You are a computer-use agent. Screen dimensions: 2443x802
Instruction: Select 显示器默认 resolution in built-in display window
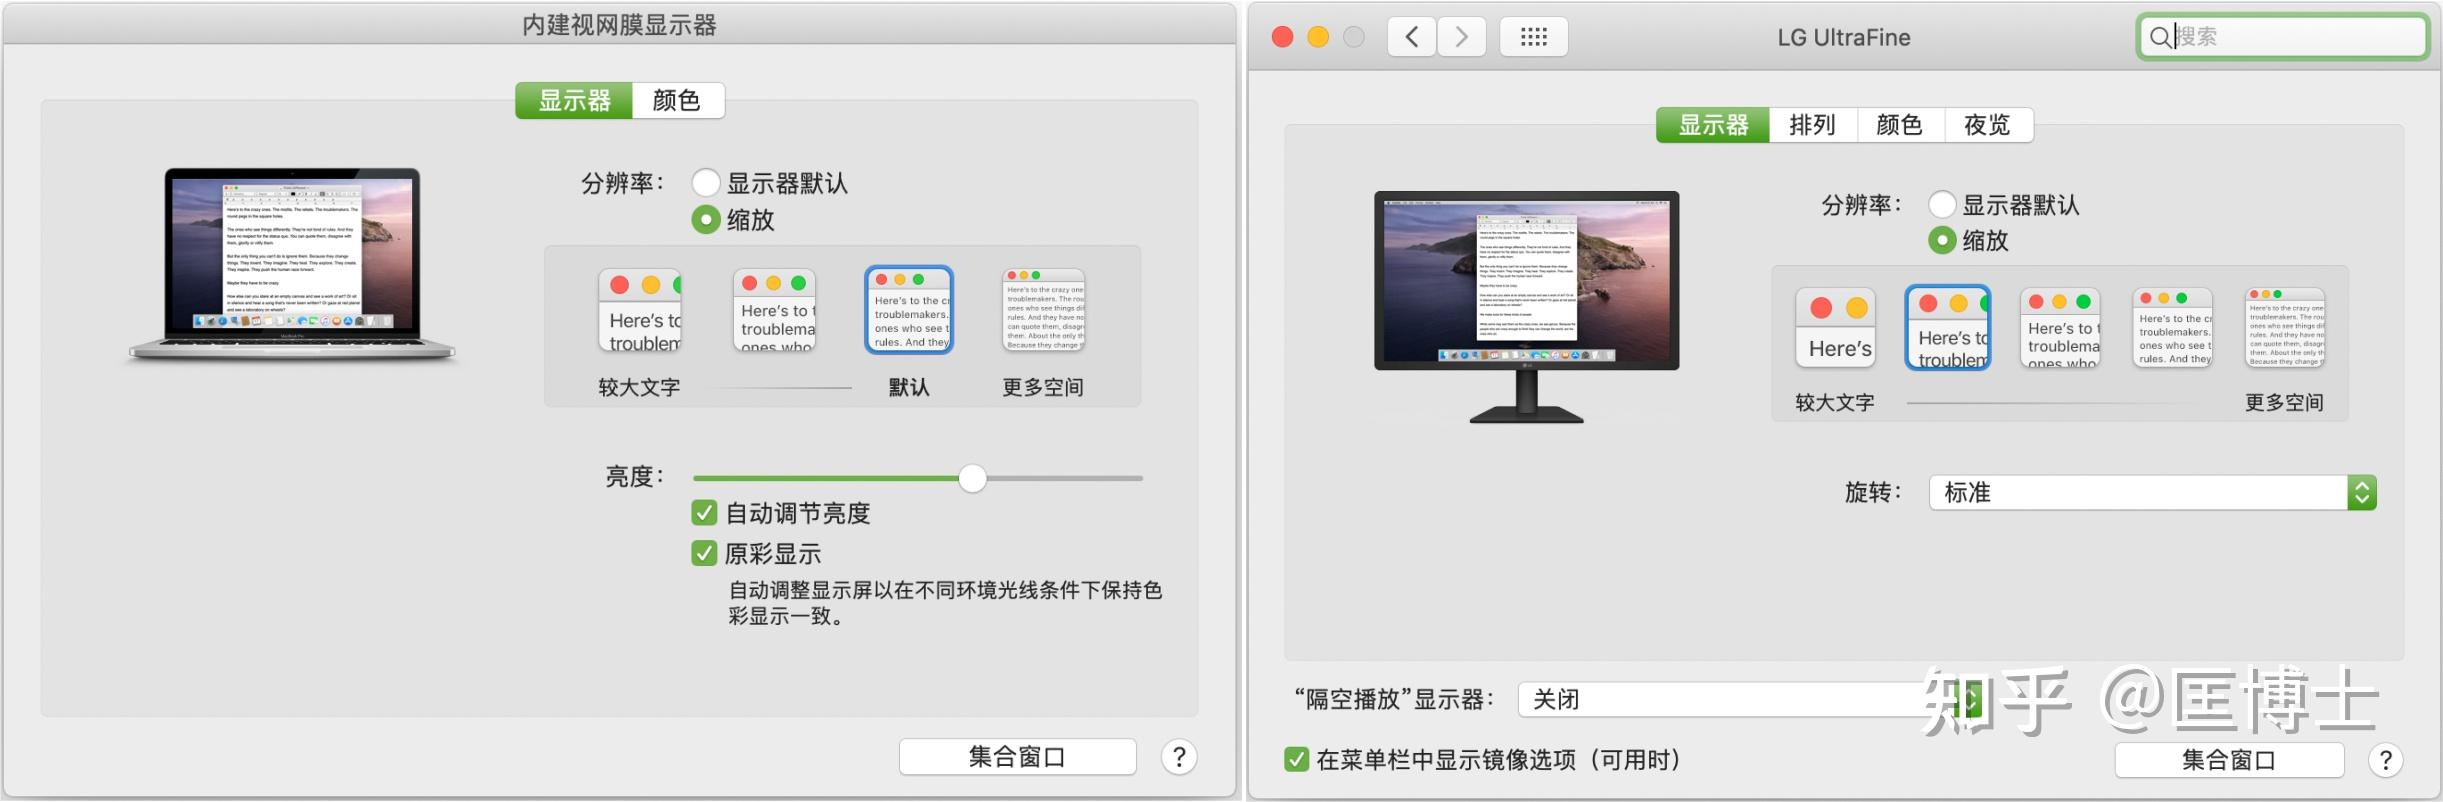pos(706,183)
